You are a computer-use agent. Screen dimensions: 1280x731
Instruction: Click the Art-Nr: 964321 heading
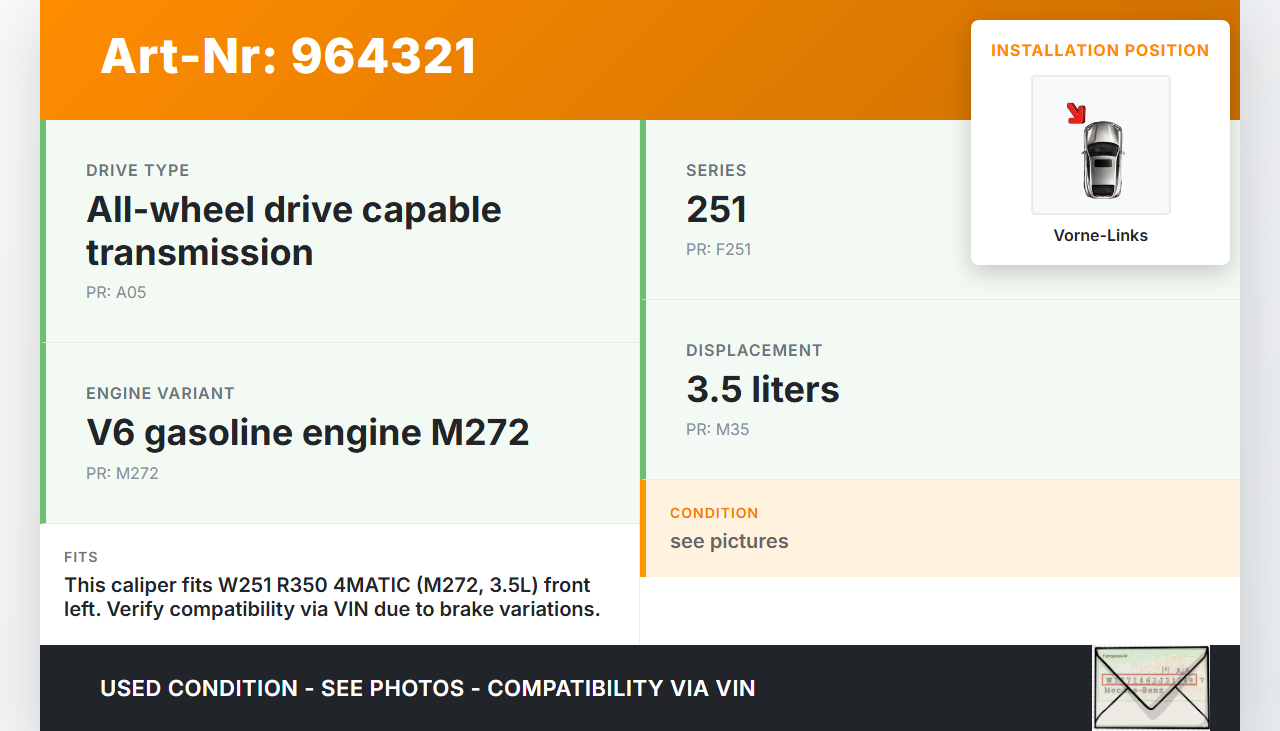pyautogui.click(x=288, y=56)
